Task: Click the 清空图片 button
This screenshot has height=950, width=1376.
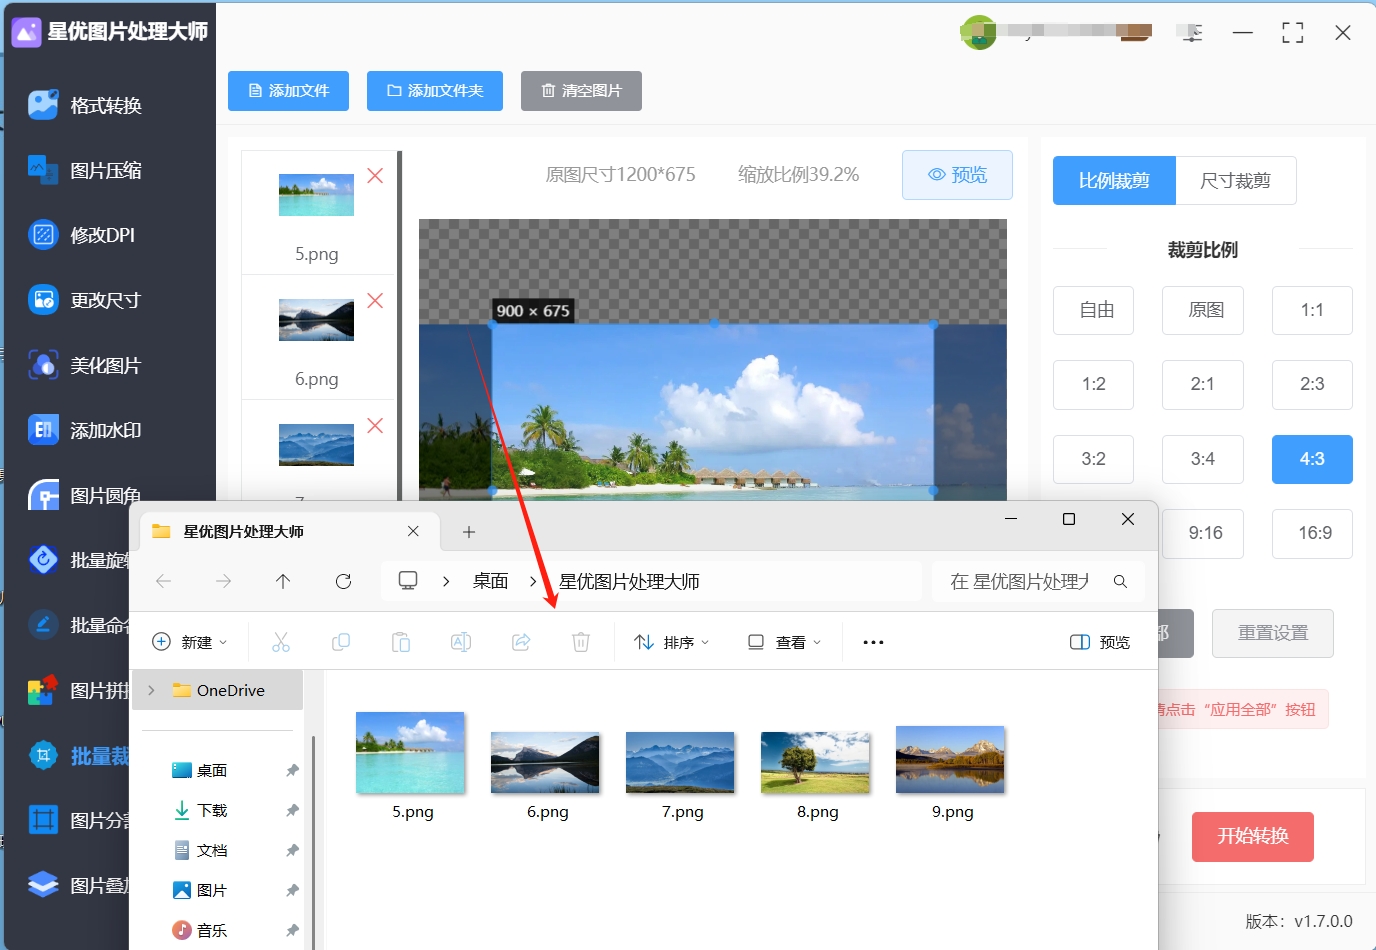Action: coord(581,91)
